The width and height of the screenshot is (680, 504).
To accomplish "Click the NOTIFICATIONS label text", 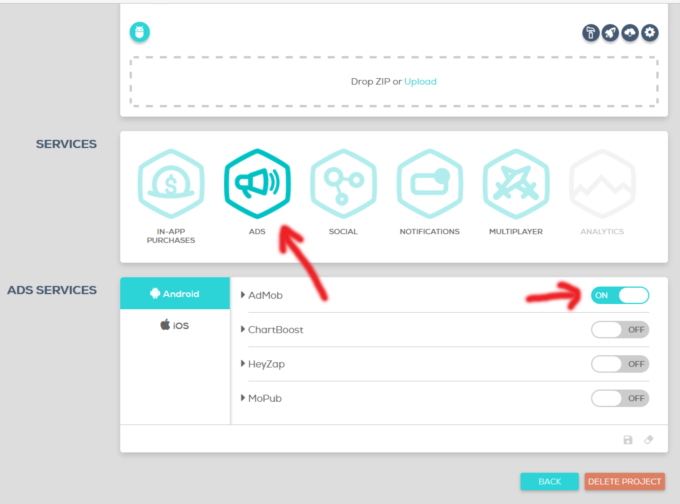I will tap(429, 232).
